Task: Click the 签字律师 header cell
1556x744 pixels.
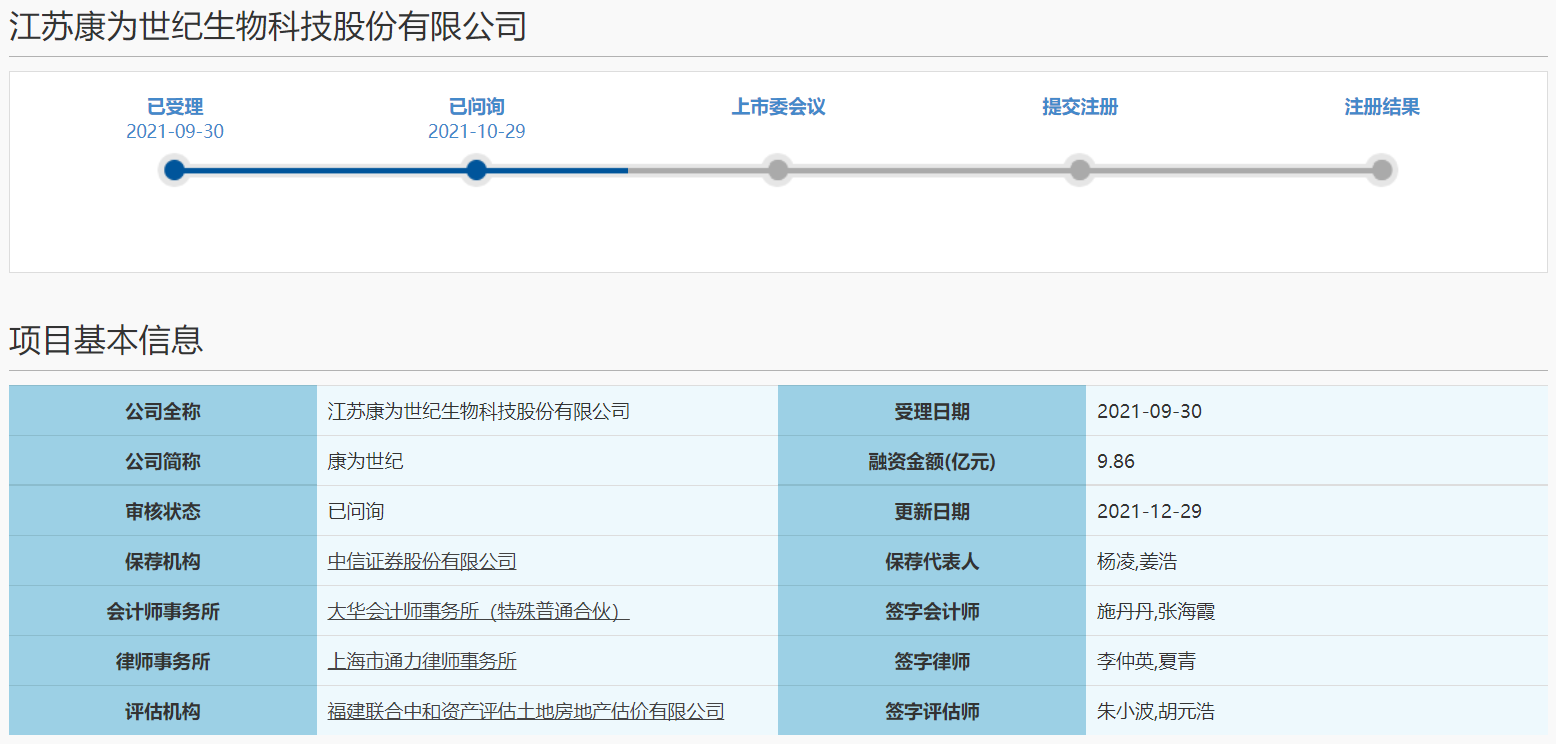Action: pyautogui.click(x=932, y=661)
